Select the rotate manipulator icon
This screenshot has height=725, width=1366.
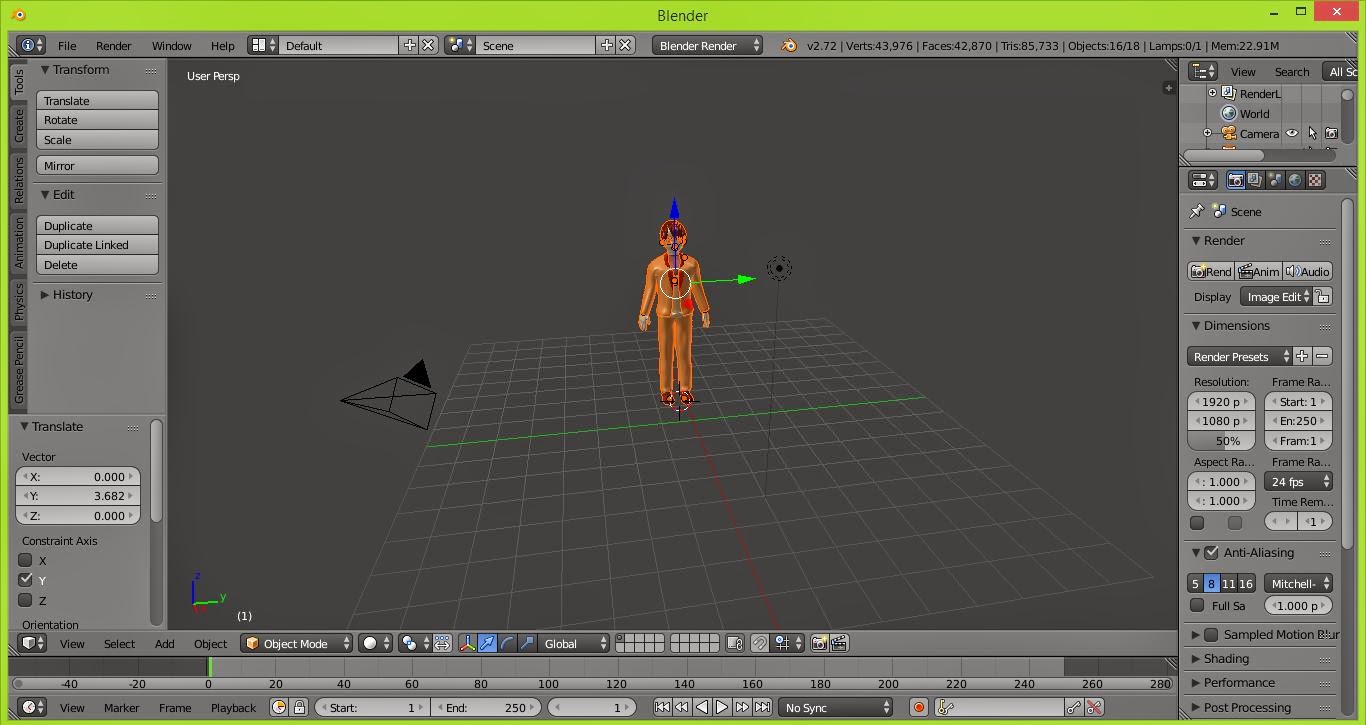[508, 643]
